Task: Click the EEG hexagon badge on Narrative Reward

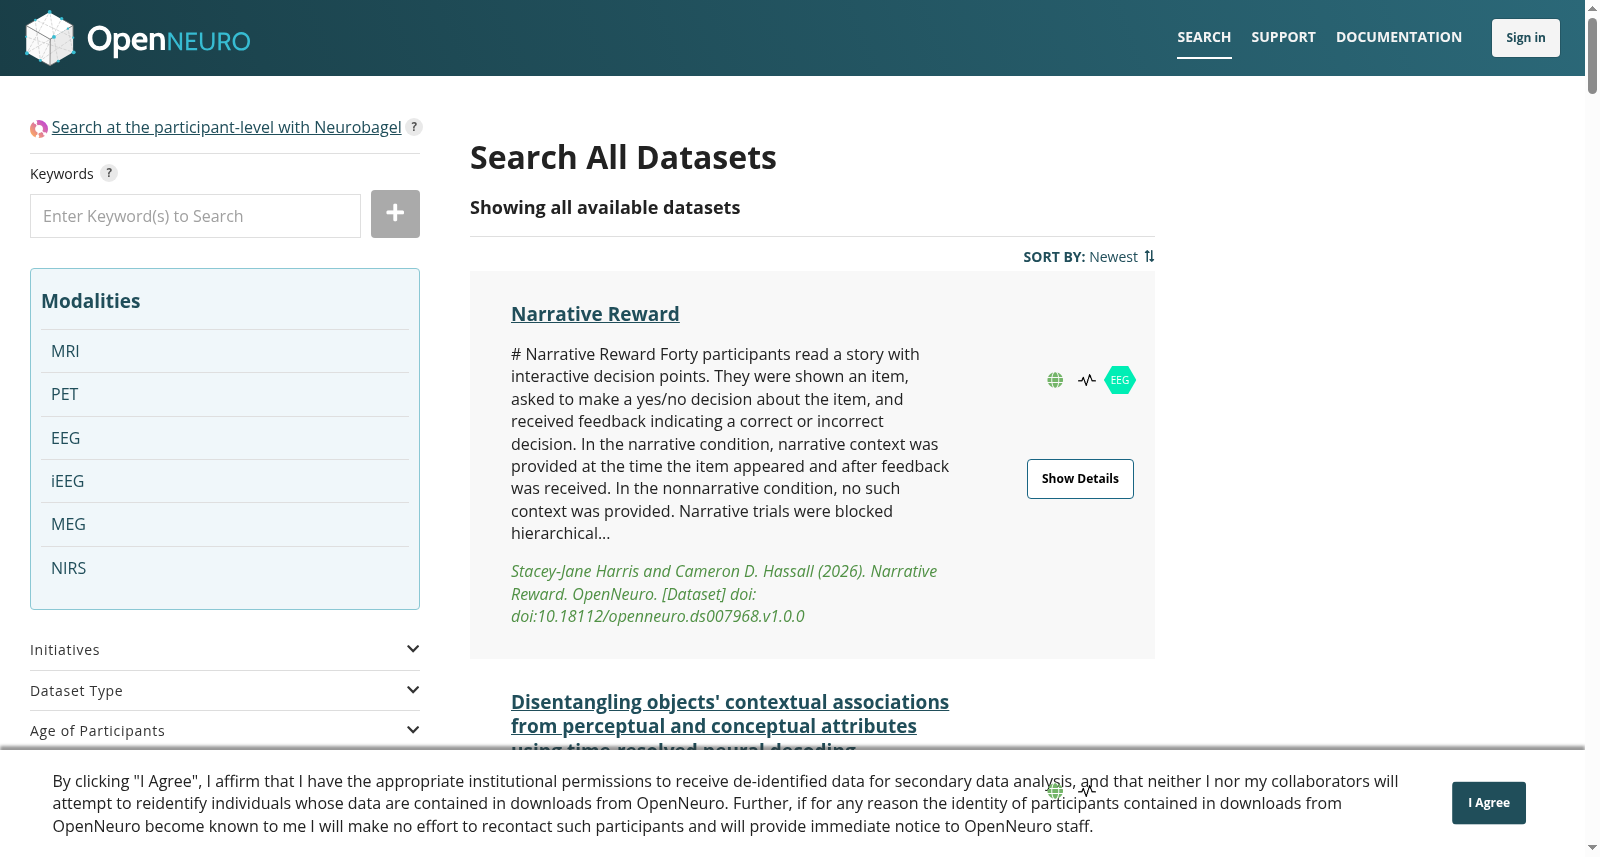Action: coord(1120,380)
